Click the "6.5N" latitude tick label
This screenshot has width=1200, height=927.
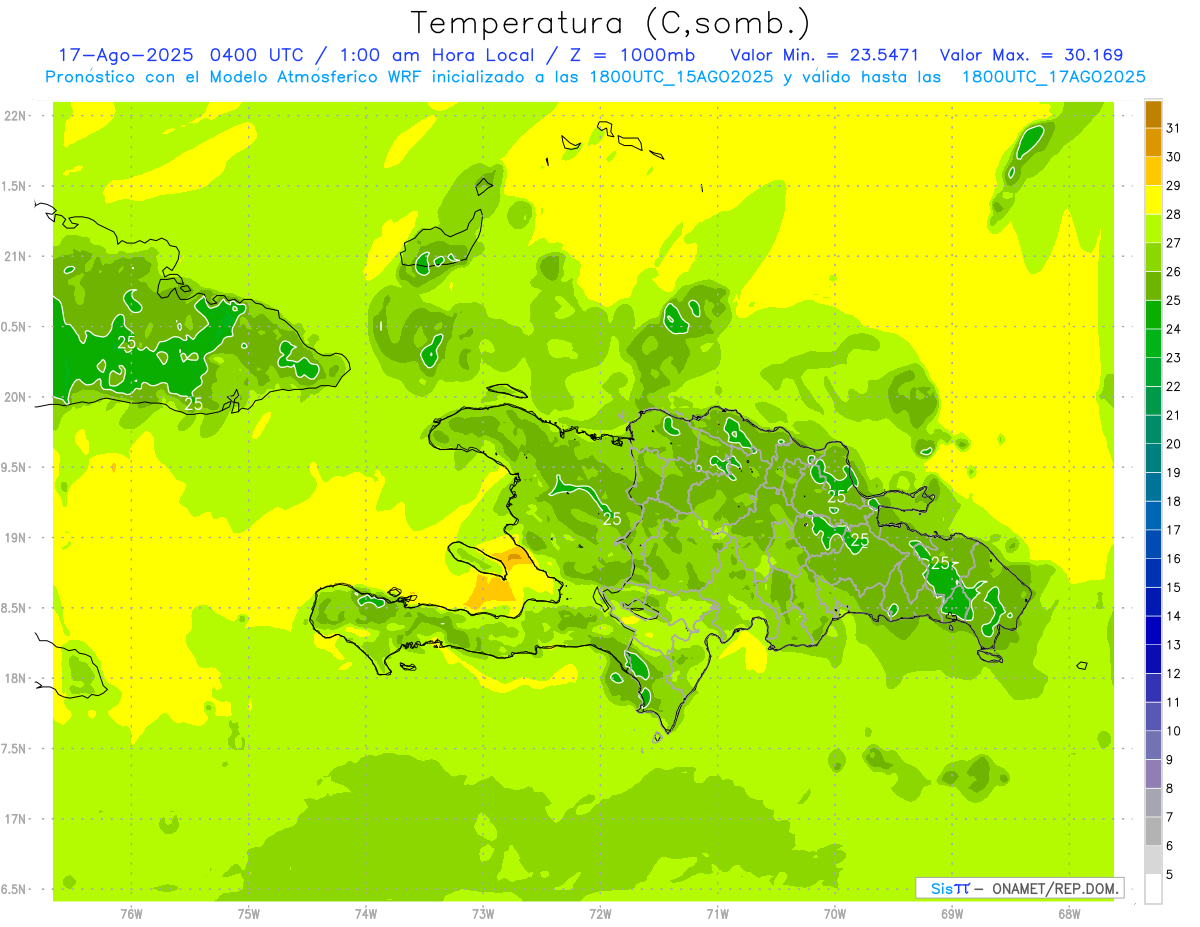coord(16,889)
